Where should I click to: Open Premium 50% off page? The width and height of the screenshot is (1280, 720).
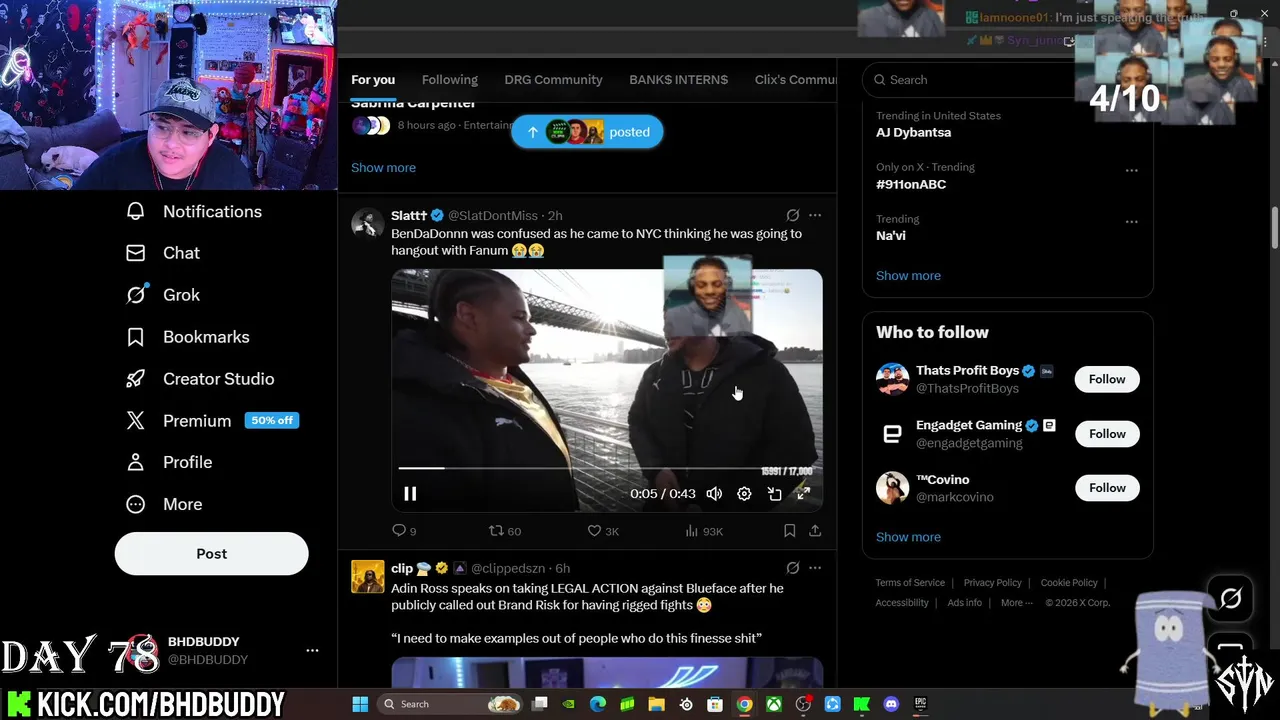[212, 421]
